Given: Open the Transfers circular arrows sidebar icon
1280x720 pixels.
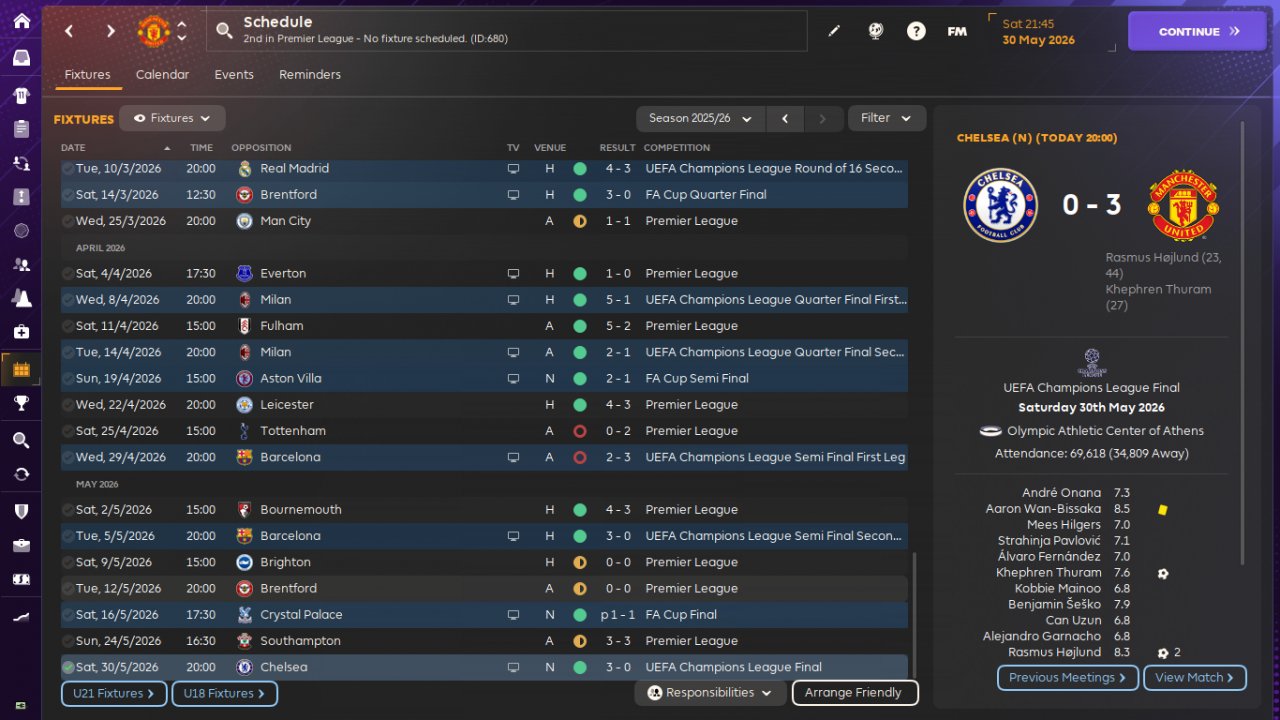Looking at the screenshot, I should pyautogui.click(x=21, y=474).
